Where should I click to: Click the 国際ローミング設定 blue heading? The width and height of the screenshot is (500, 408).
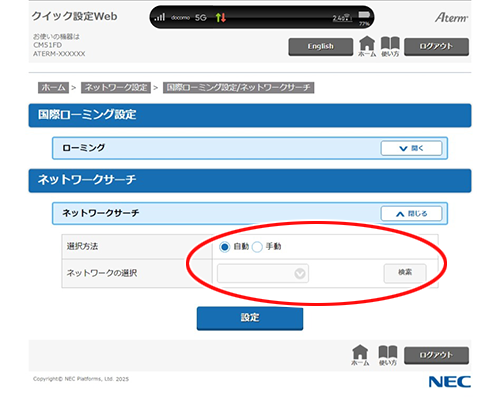tap(250, 115)
